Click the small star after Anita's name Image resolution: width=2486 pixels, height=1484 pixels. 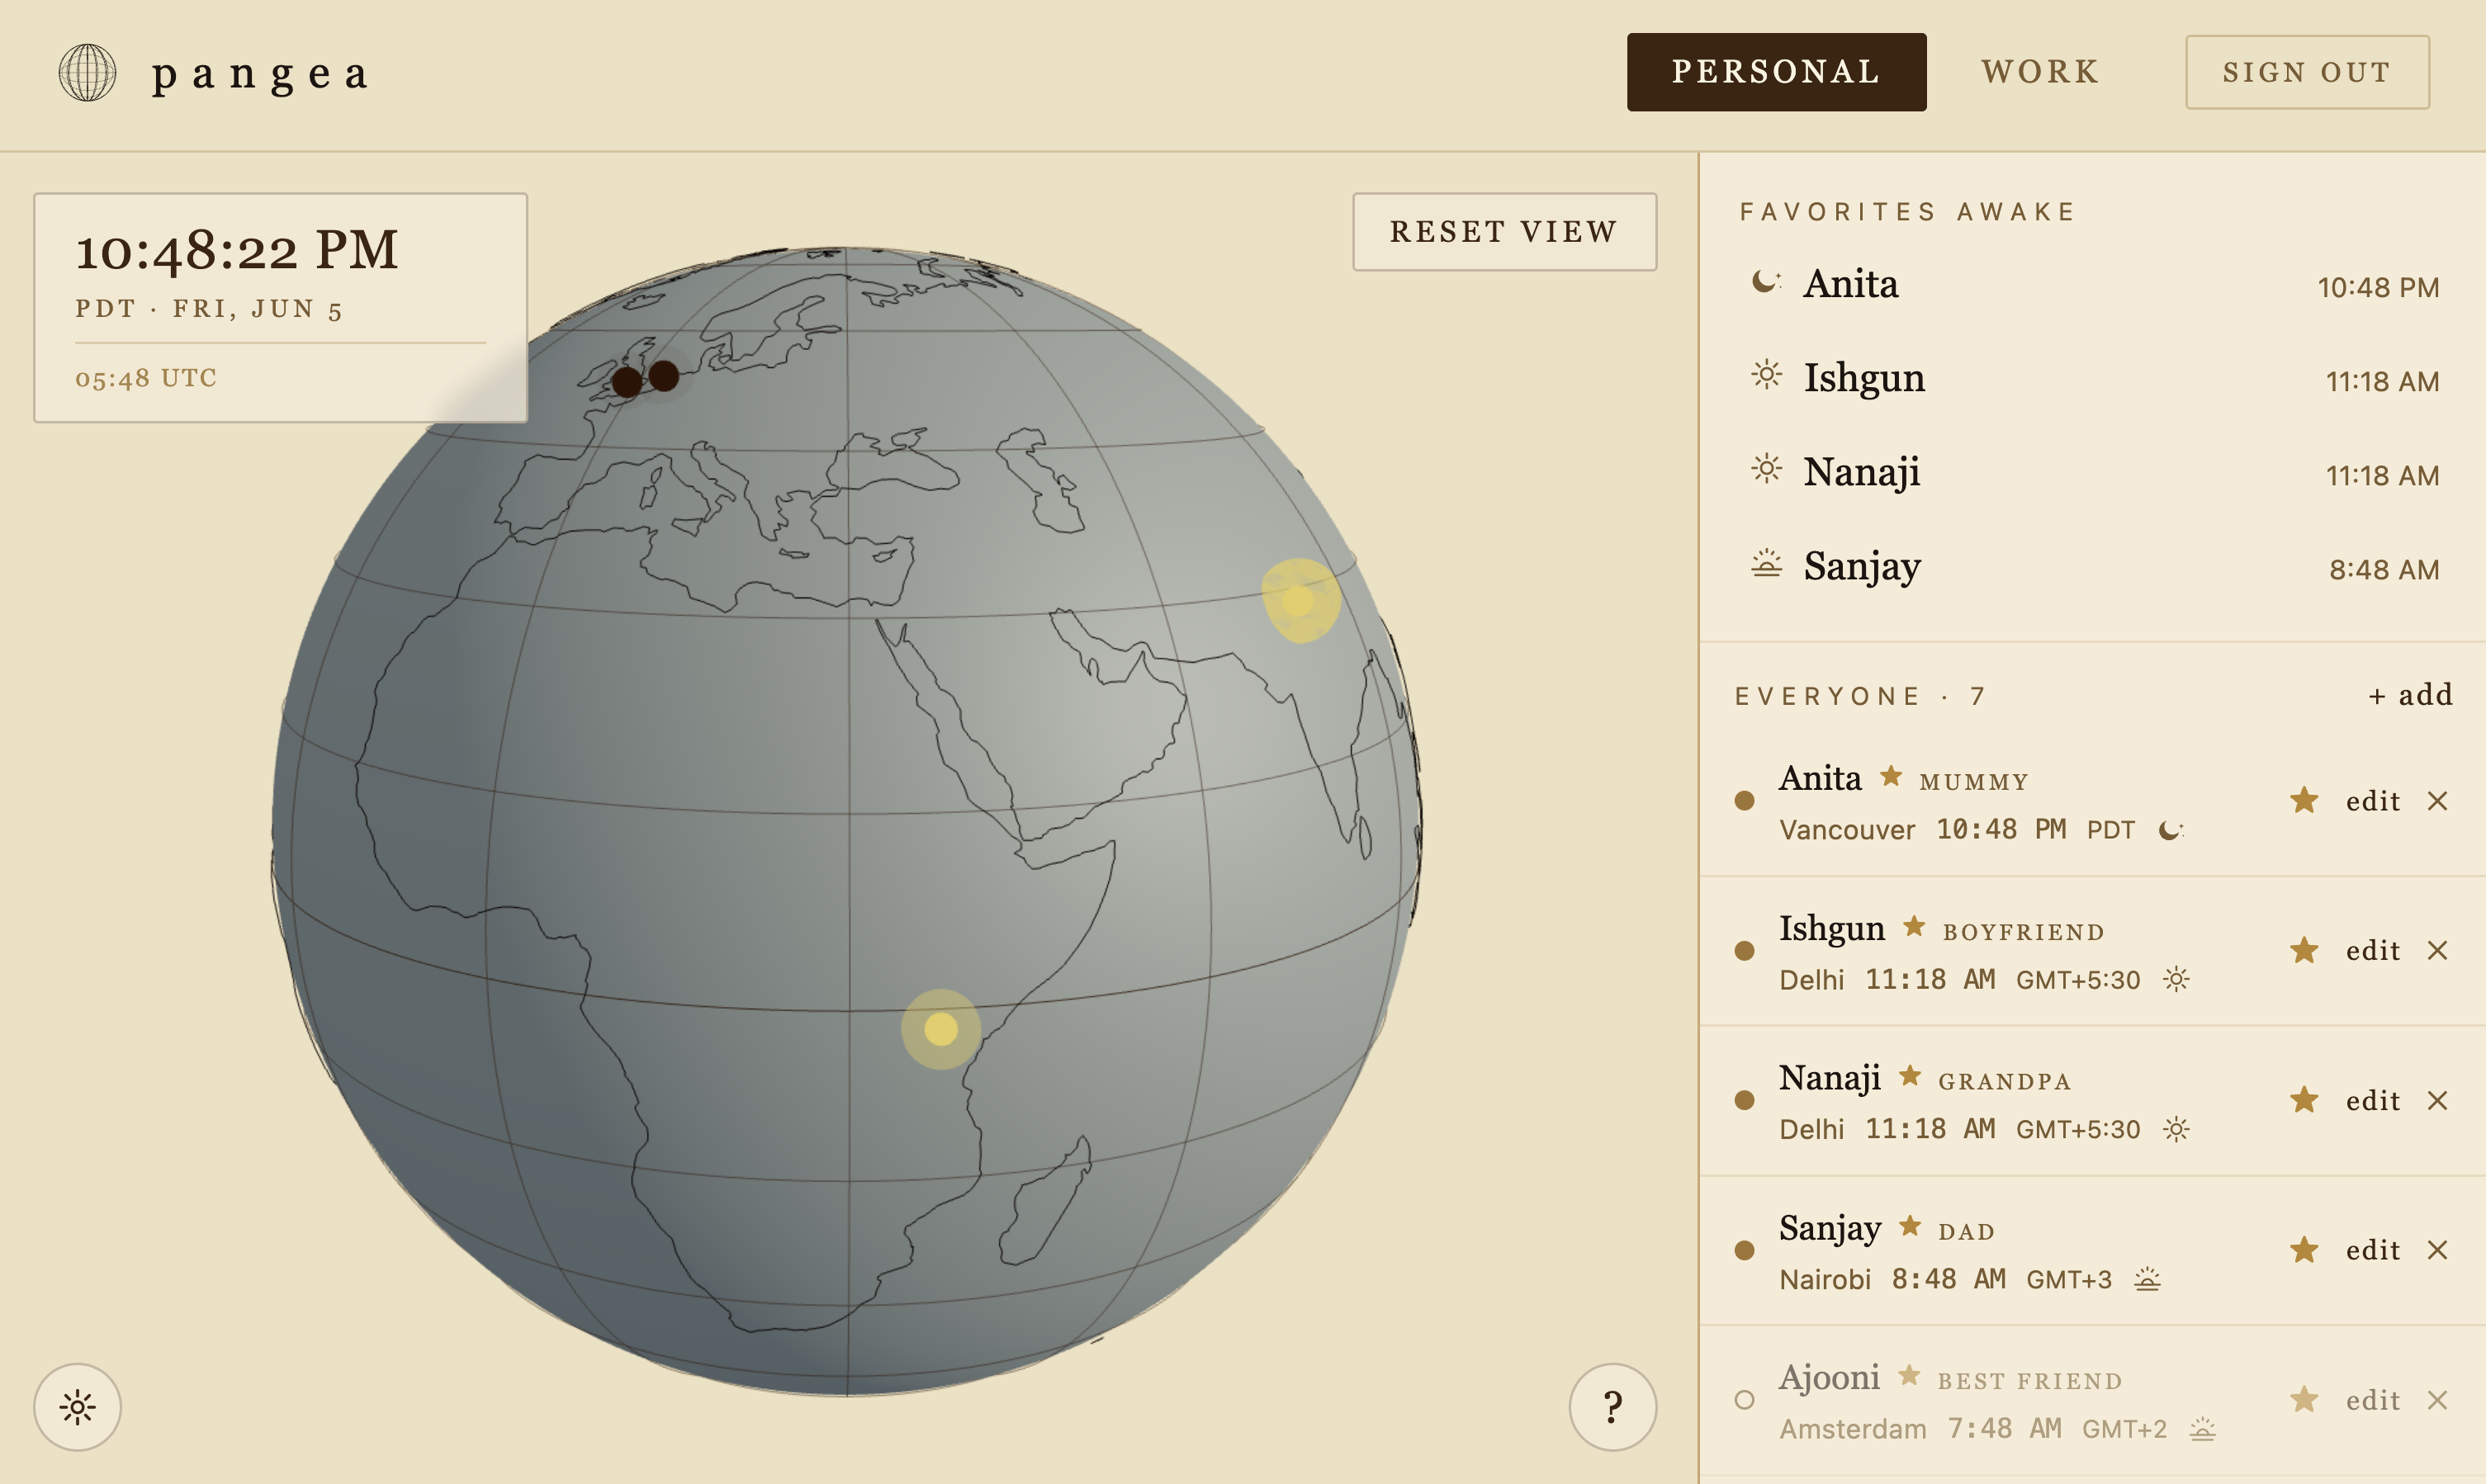(1890, 776)
